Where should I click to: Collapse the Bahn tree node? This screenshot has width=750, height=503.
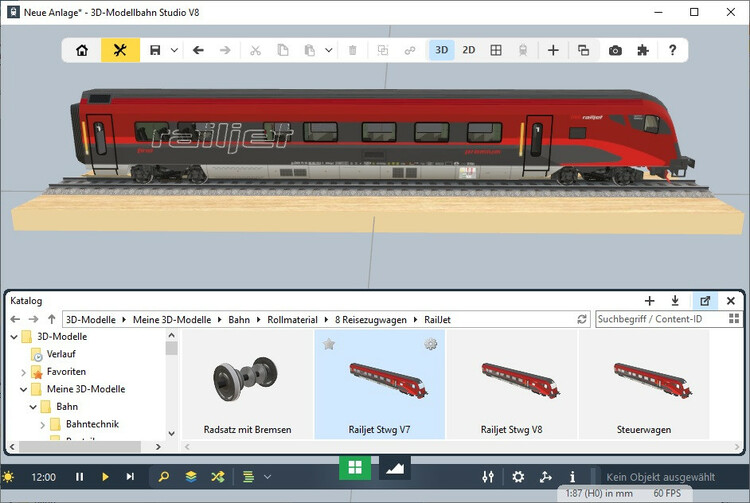pyautogui.click(x=33, y=407)
